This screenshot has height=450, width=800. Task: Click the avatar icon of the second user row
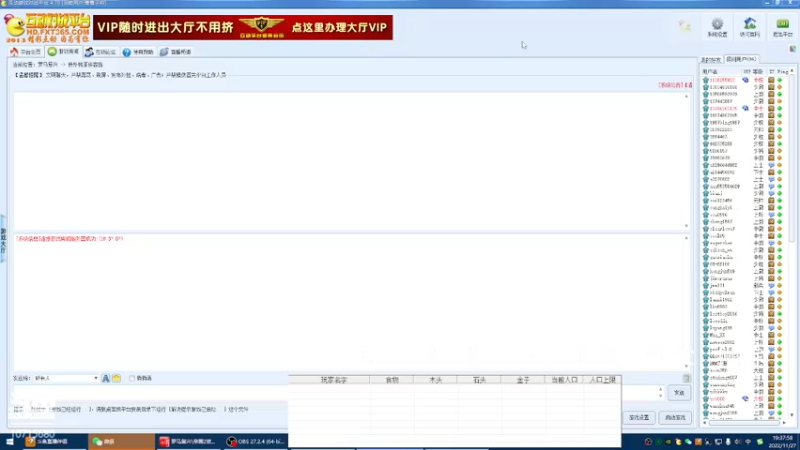706,87
